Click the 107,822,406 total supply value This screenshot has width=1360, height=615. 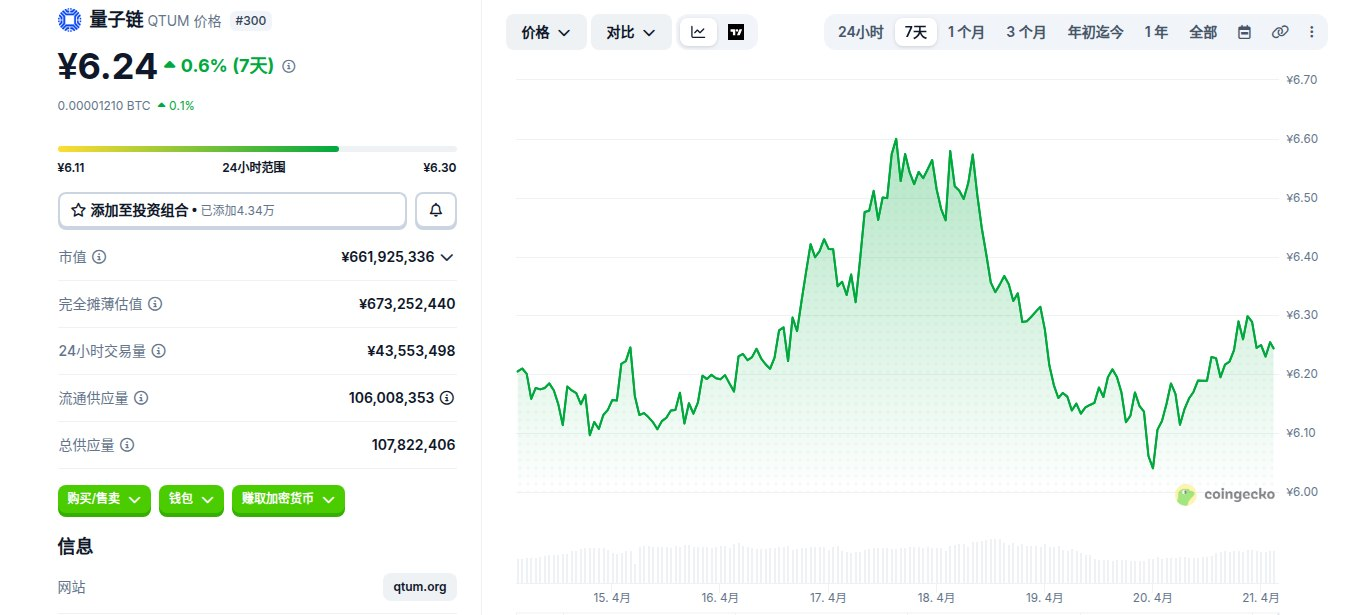[x=413, y=445]
